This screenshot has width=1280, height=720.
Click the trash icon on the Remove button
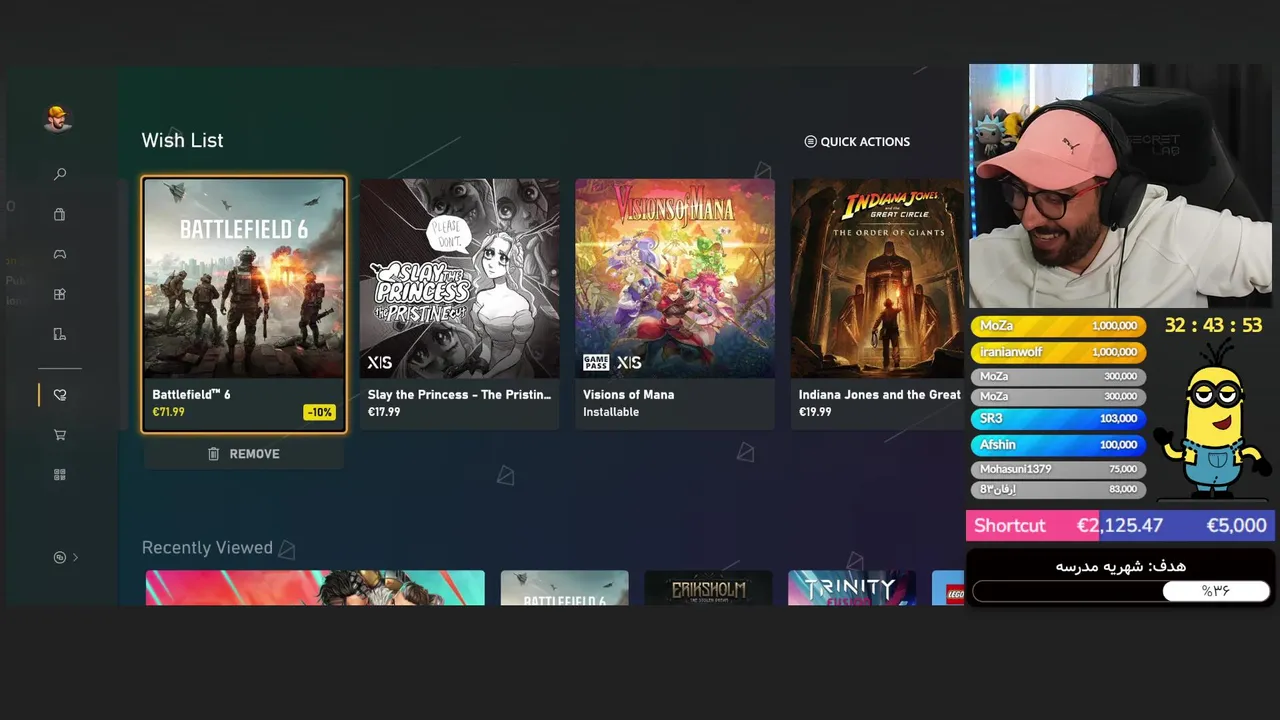[213, 454]
